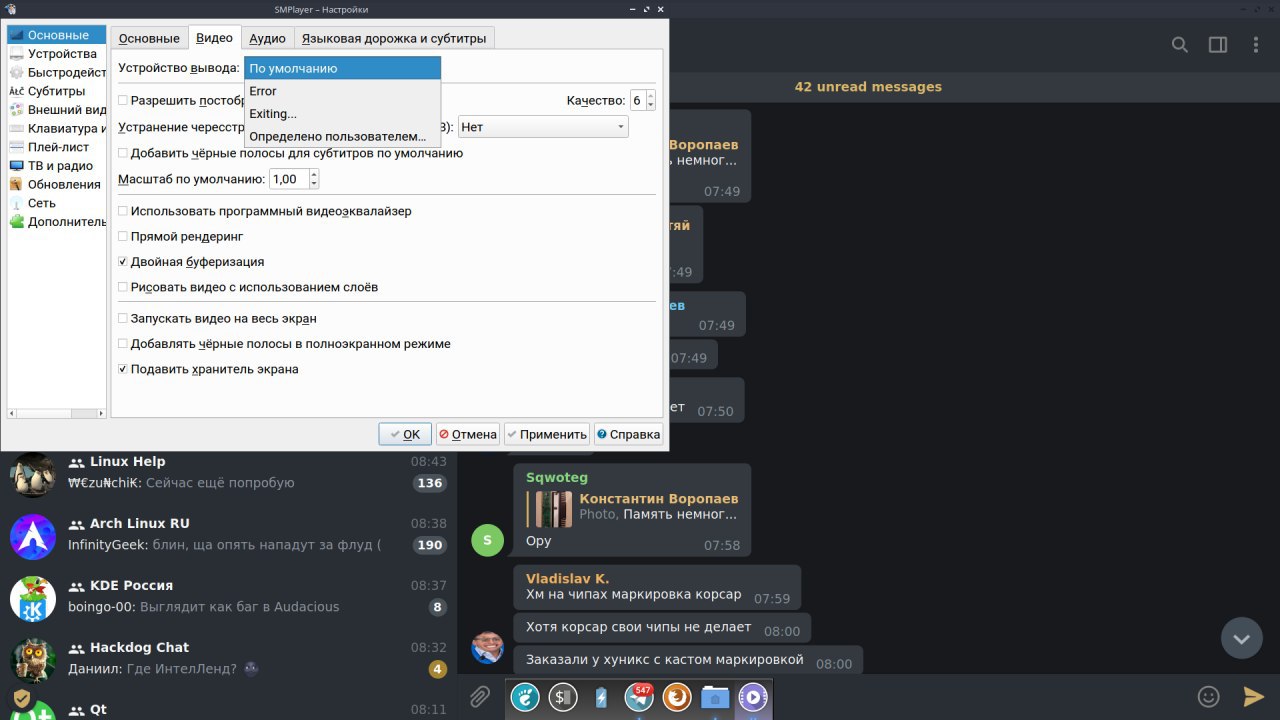Image resolution: width=1280 pixels, height=720 pixels.
Task: Open the Внешний вид settings section
Action: [57, 110]
